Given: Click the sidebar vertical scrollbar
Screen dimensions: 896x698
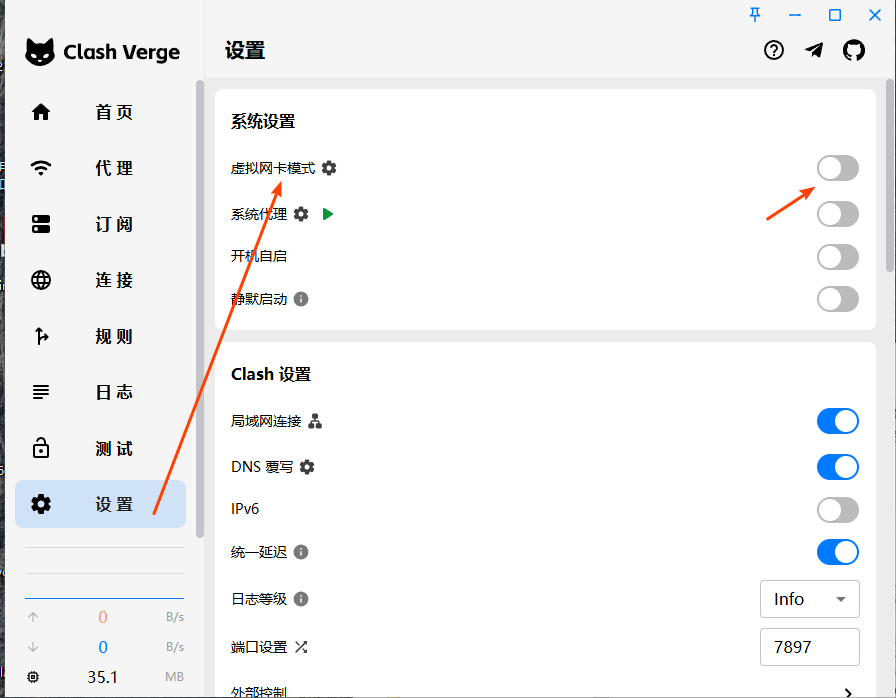Looking at the screenshot, I should click(199, 308).
